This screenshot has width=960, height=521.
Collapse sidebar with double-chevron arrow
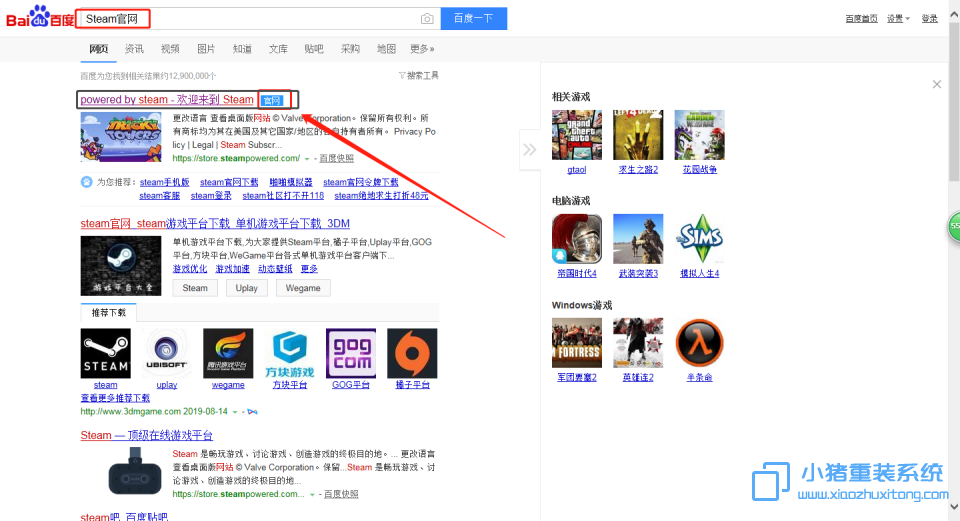pyautogui.click(x=529, y=149)
